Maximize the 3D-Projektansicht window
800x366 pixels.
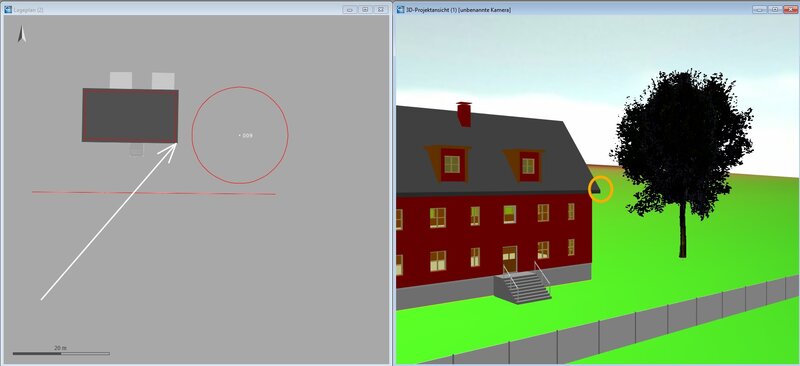pyautogui.click(x=774, y=9)
